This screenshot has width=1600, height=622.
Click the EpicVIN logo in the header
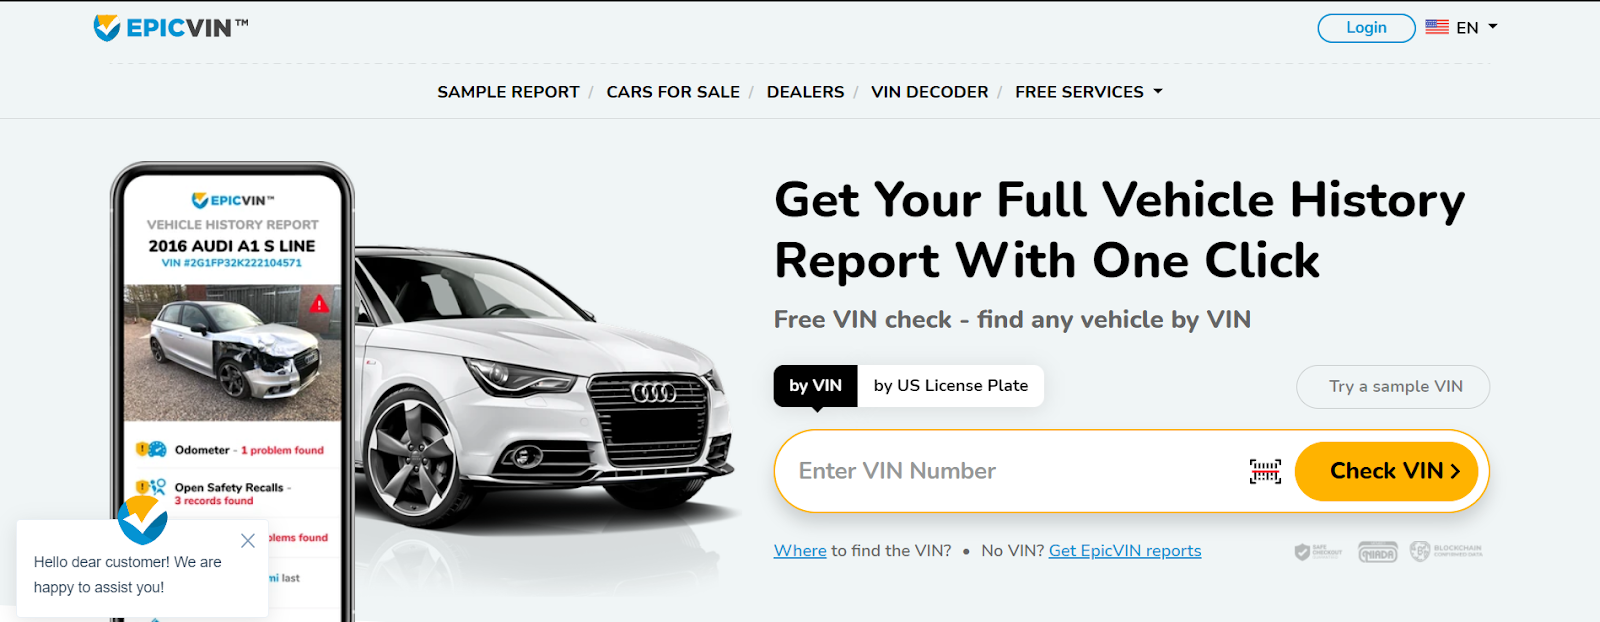[171, 27]
